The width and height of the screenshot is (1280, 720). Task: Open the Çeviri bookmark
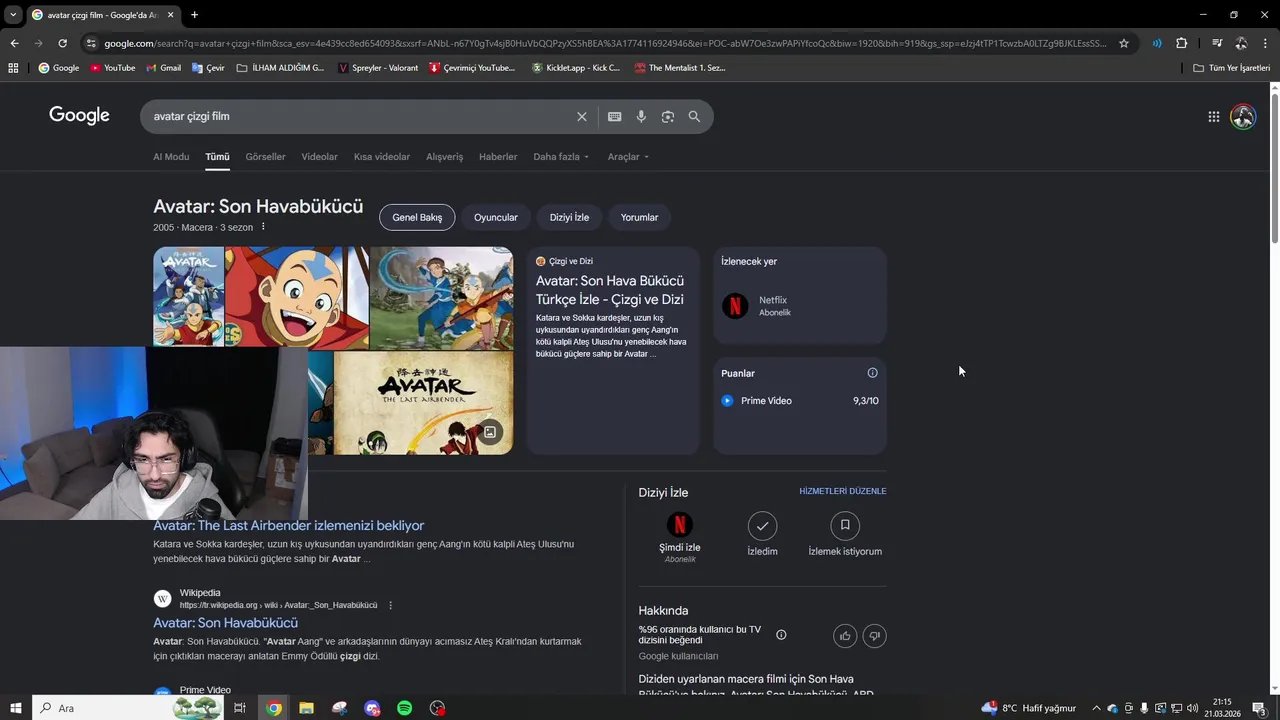pyautogui.click(x=208, y=68)
